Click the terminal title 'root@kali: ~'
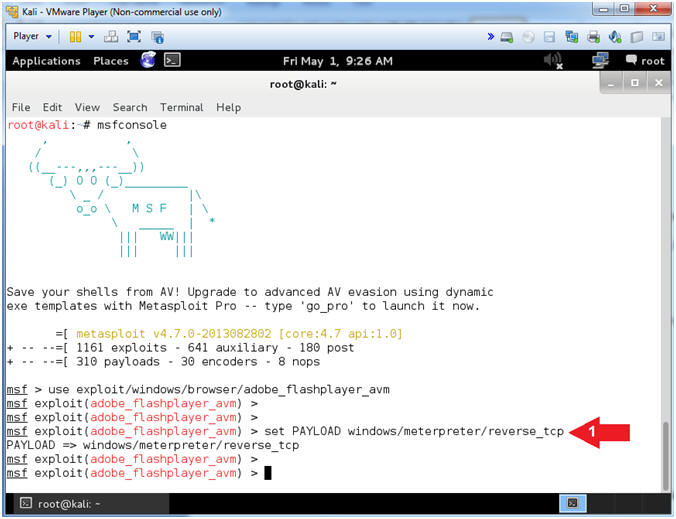Screen dimensions: 676x519 303,84
